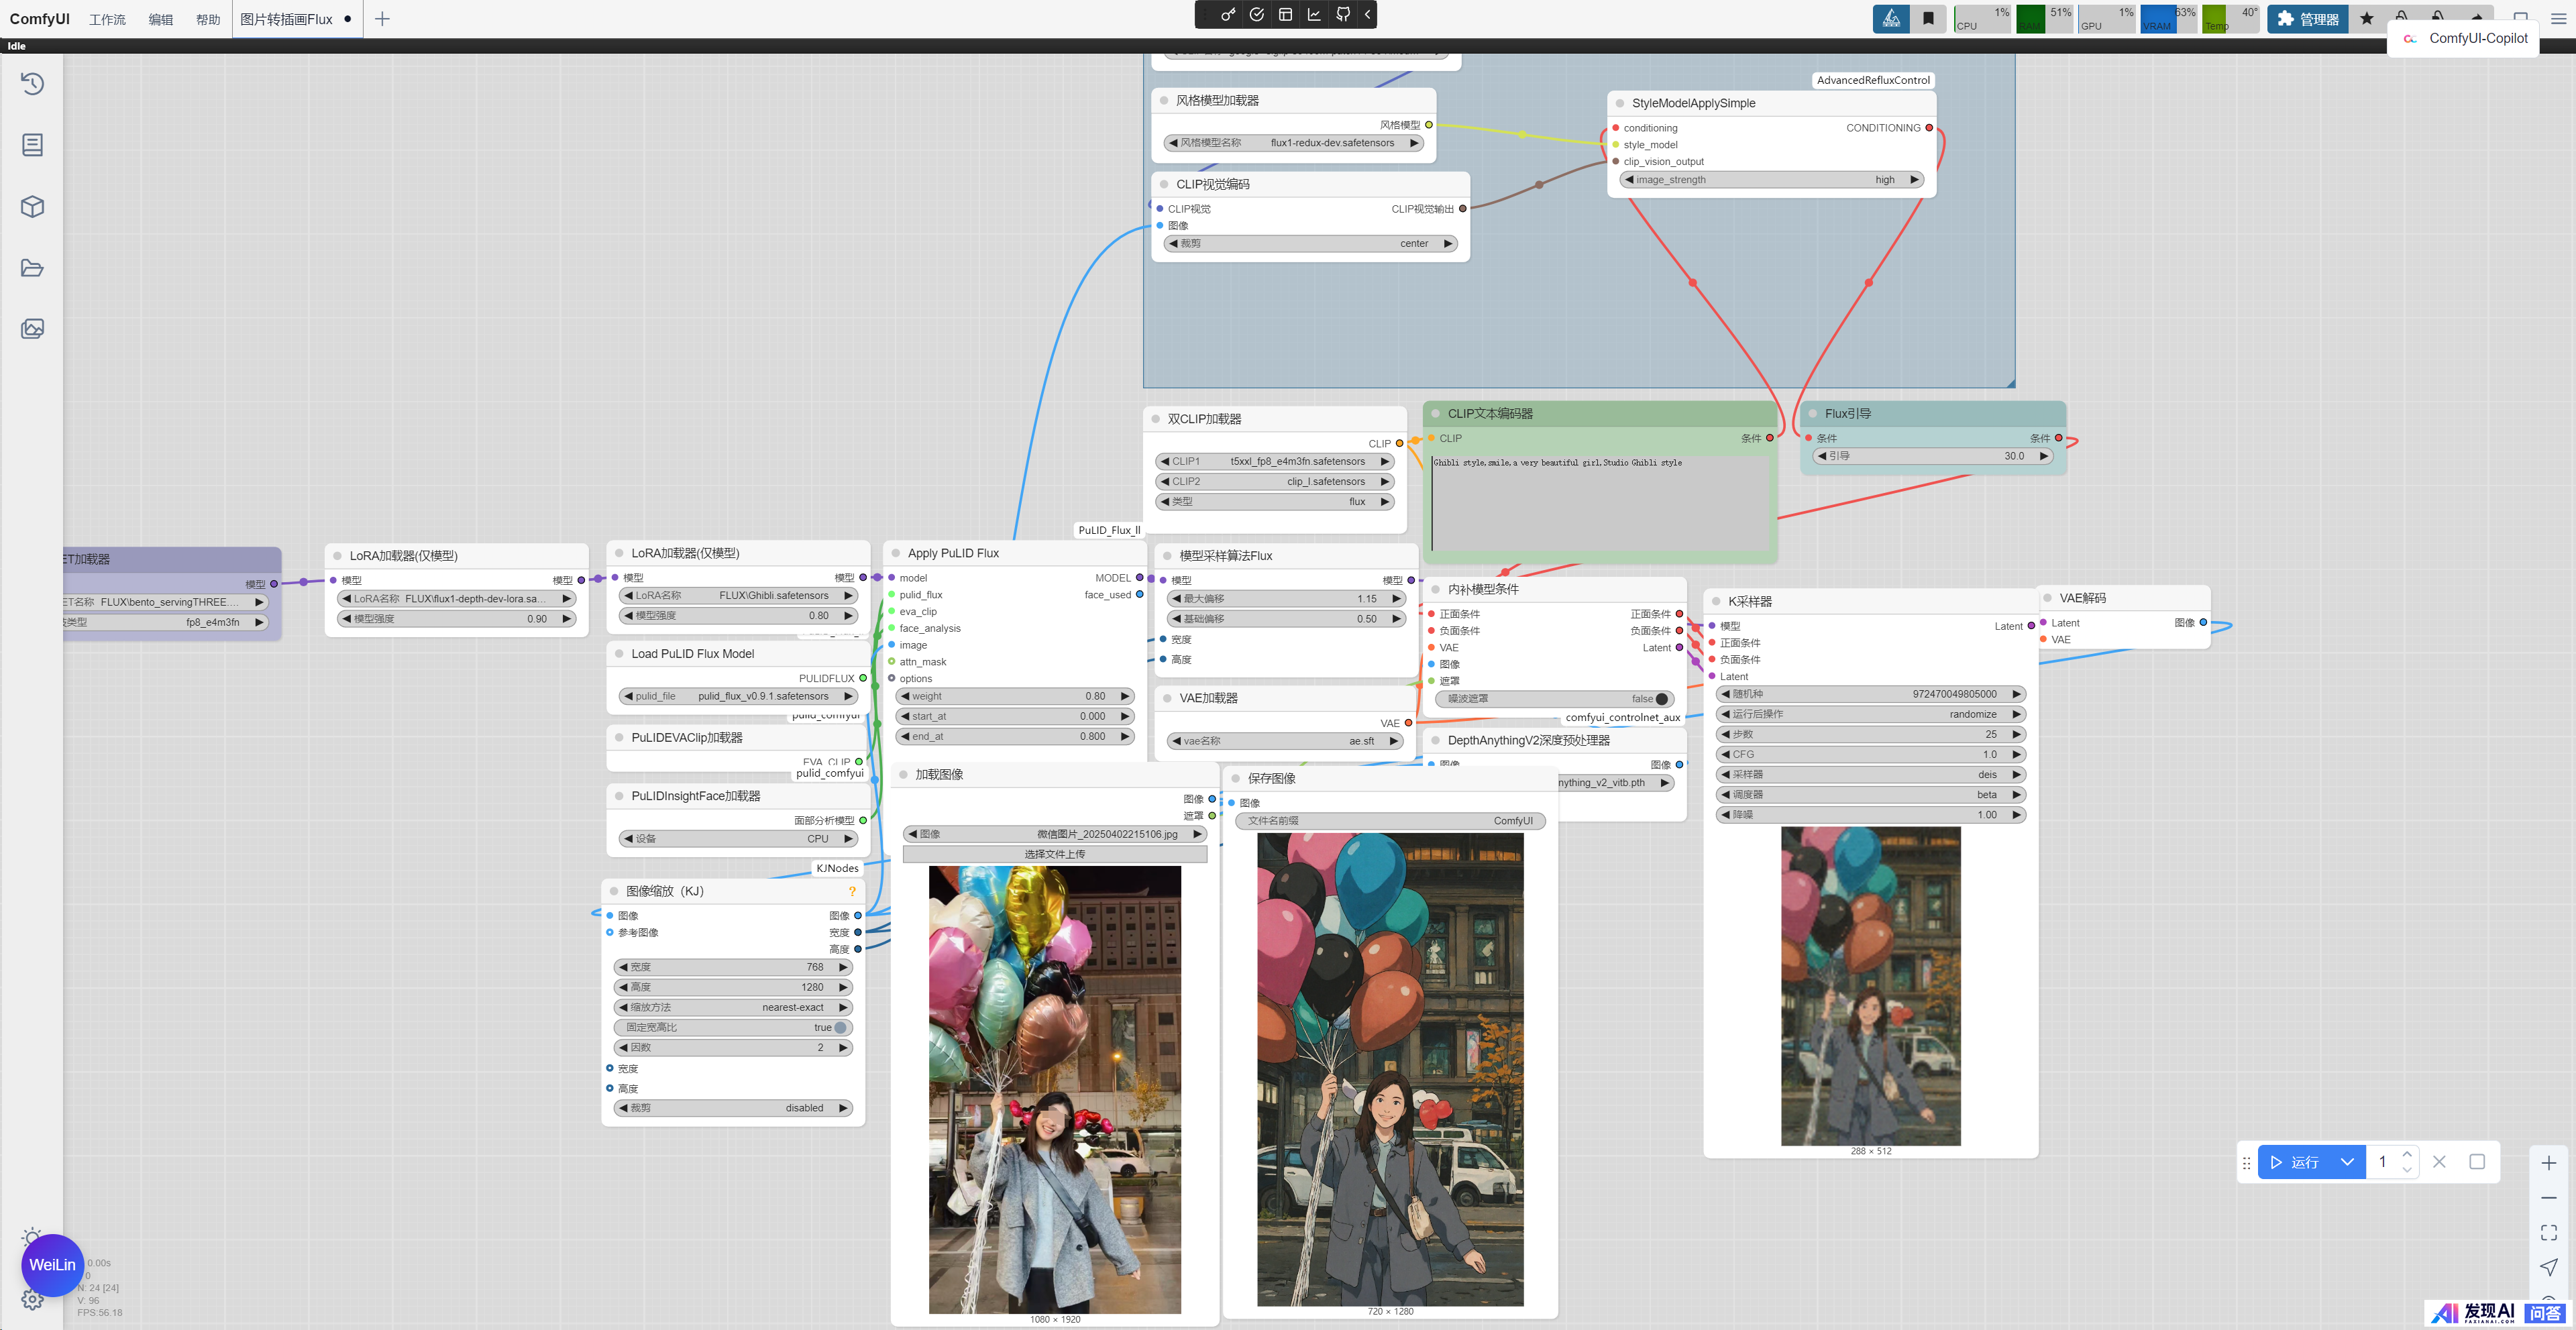Collapse the K采样器 node via its dot

(x=1717, y=602)
